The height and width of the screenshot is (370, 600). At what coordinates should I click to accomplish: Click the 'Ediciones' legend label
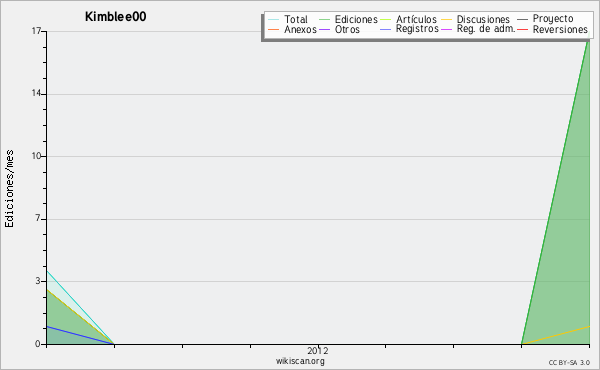[356, 19]
